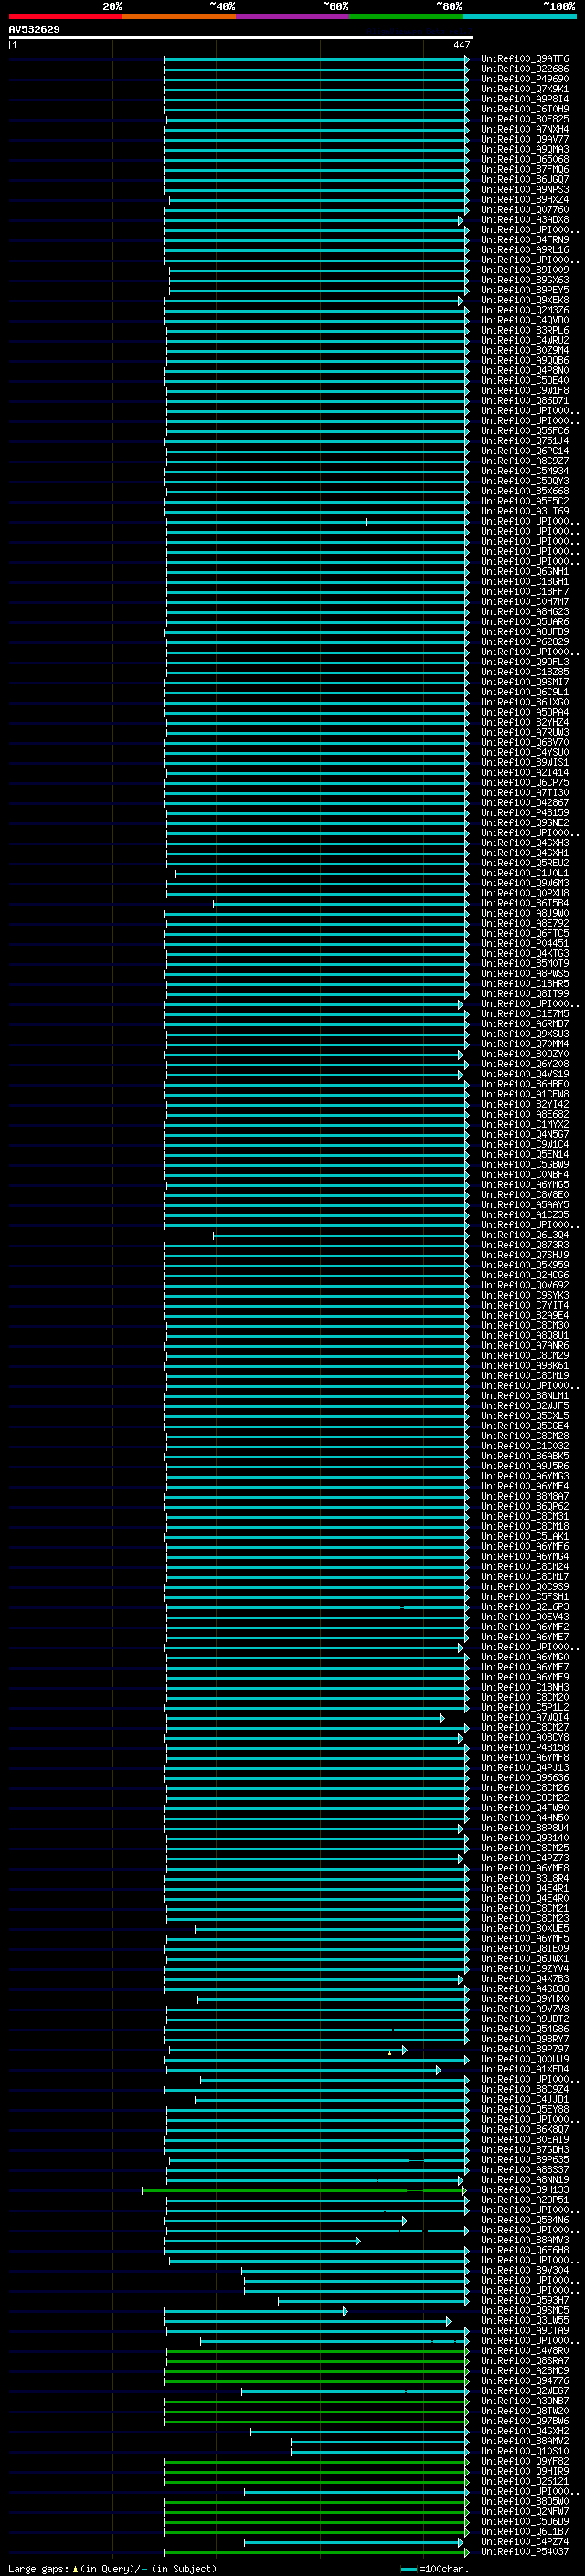
Task: Click the query name AV532629
Action: (x=34, y=30)
